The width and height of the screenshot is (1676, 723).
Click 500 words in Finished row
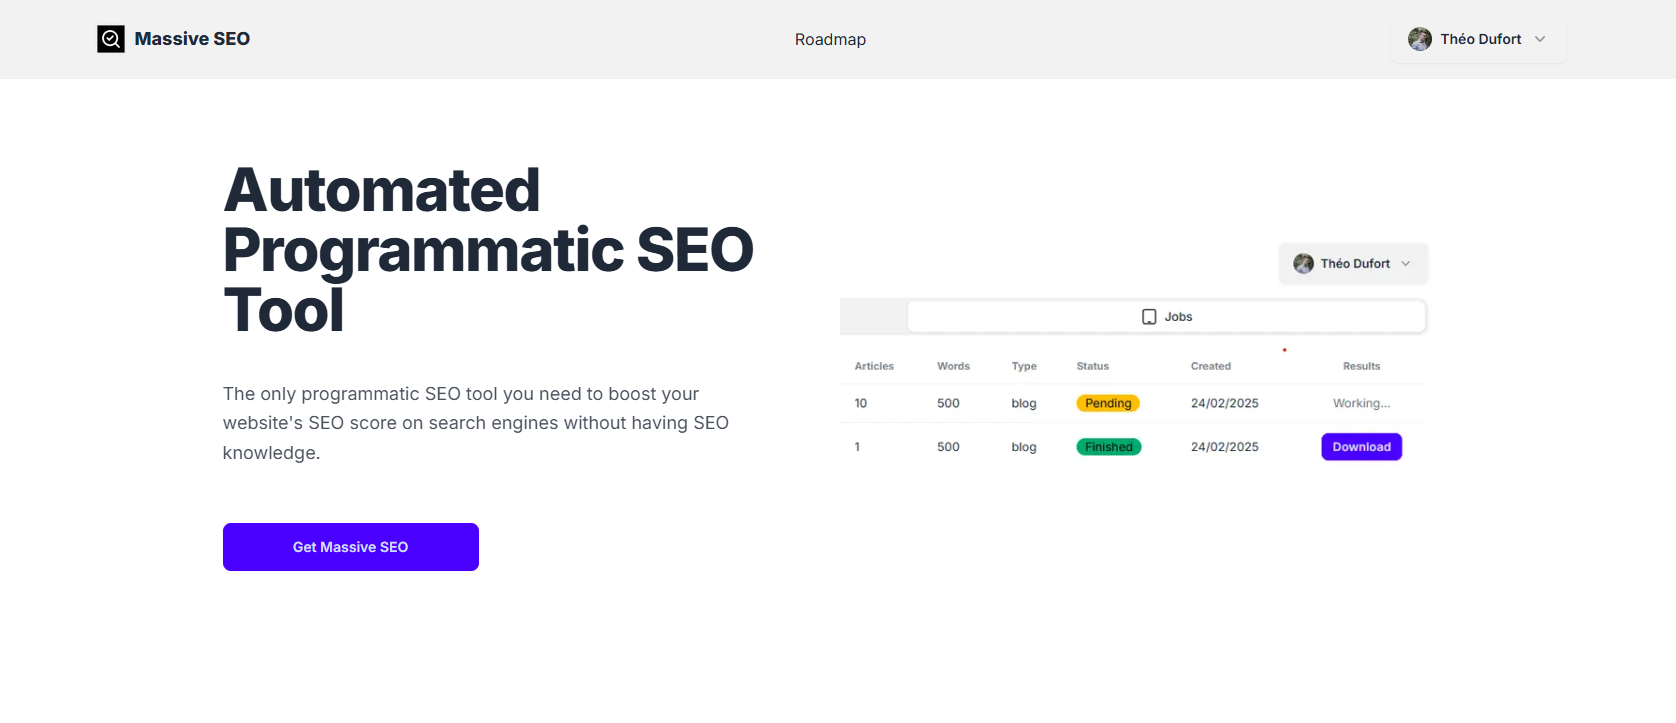tap(948, 447)
